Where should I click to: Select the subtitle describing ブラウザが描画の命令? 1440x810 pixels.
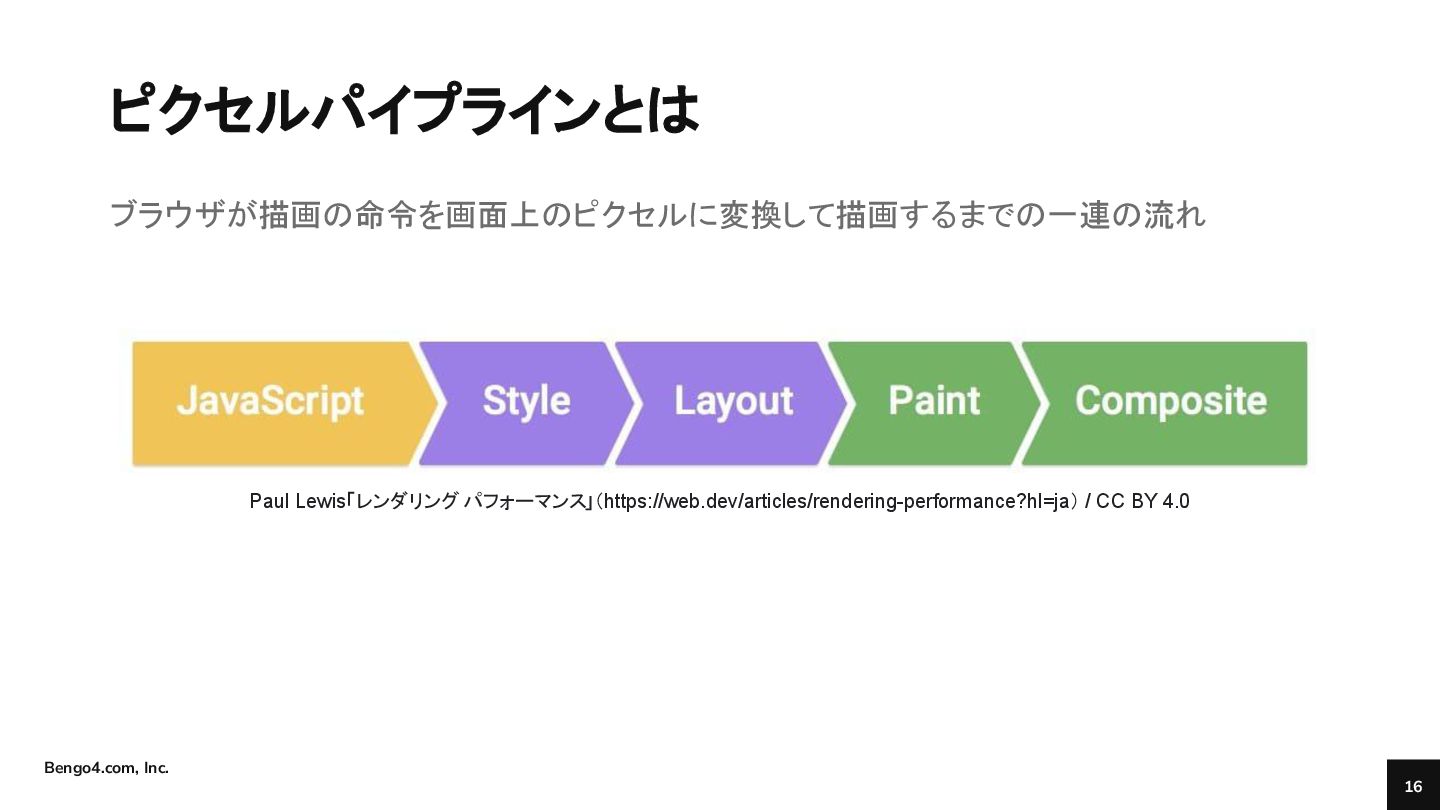pos(657,214)
